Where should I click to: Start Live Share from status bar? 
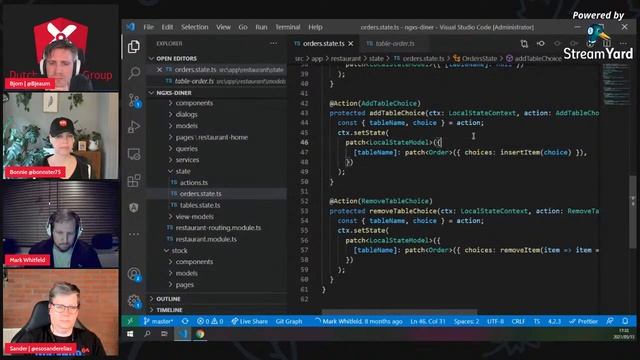[x=249, y=321]
